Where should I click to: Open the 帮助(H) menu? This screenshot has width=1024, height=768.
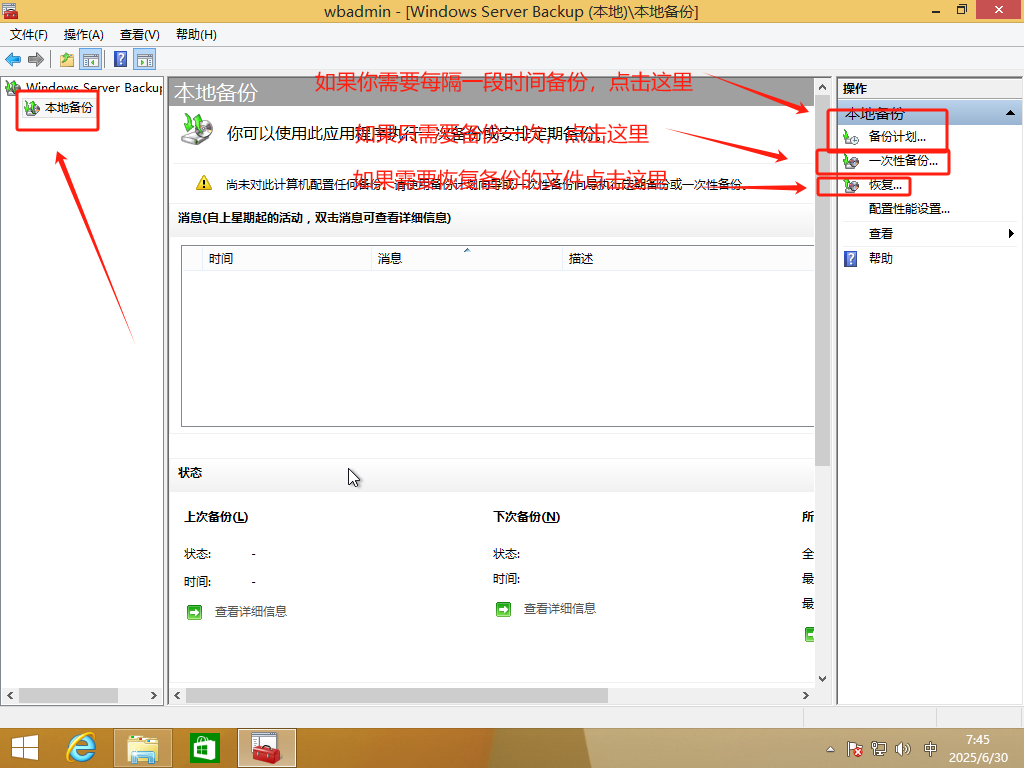(x=196, y=35)
